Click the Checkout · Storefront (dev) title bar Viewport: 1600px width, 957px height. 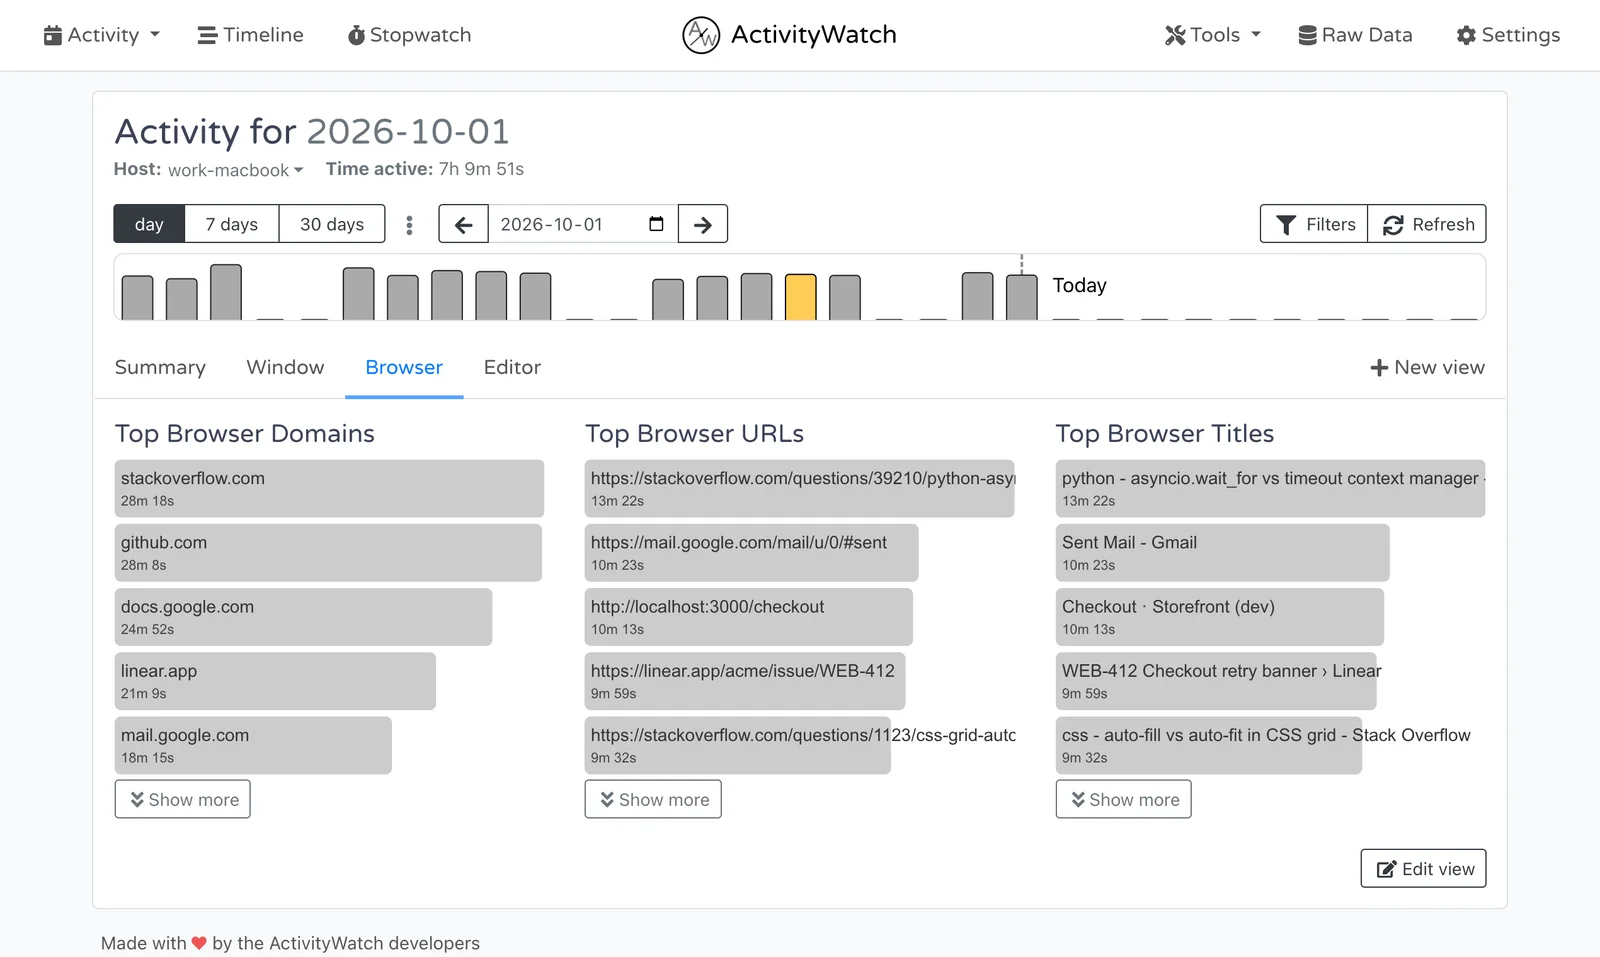click(x=1220, y=617)
